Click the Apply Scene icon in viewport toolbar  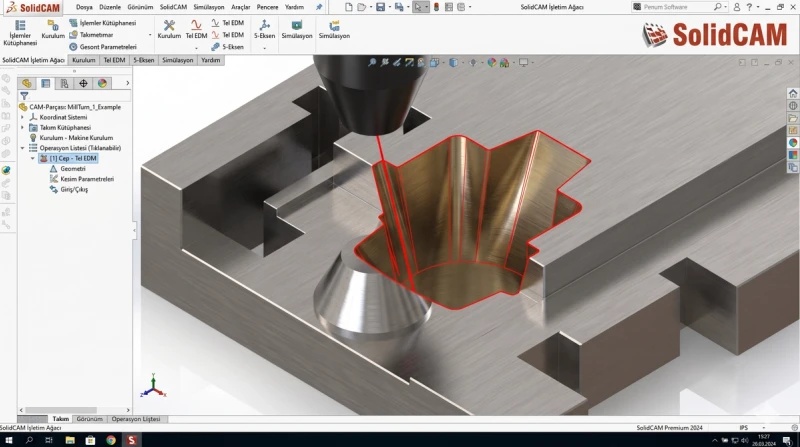pos(504,62)
